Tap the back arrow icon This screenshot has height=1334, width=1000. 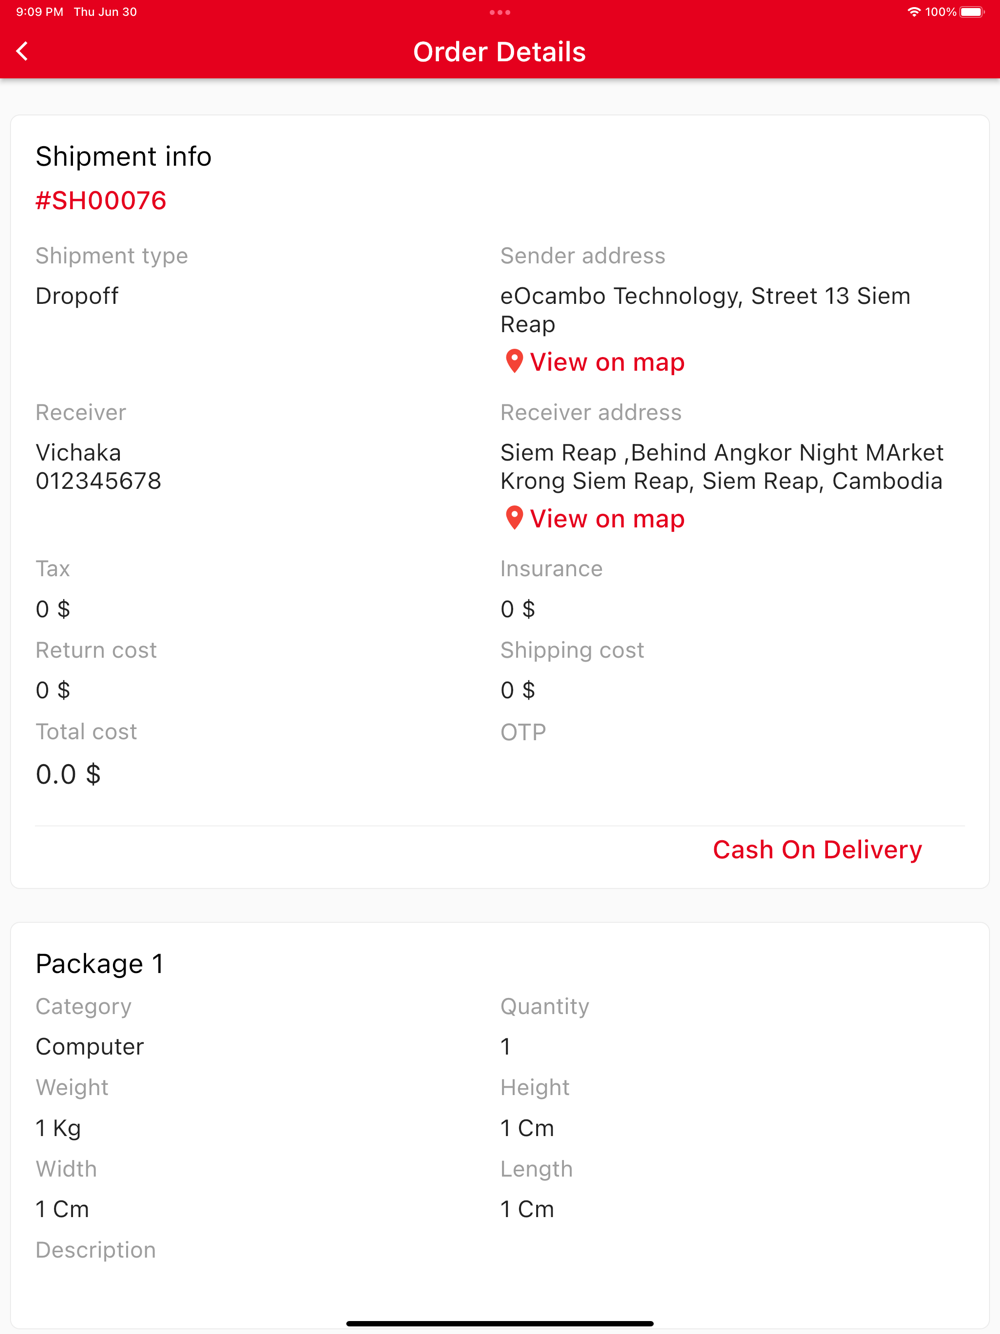tap(23, 51)
